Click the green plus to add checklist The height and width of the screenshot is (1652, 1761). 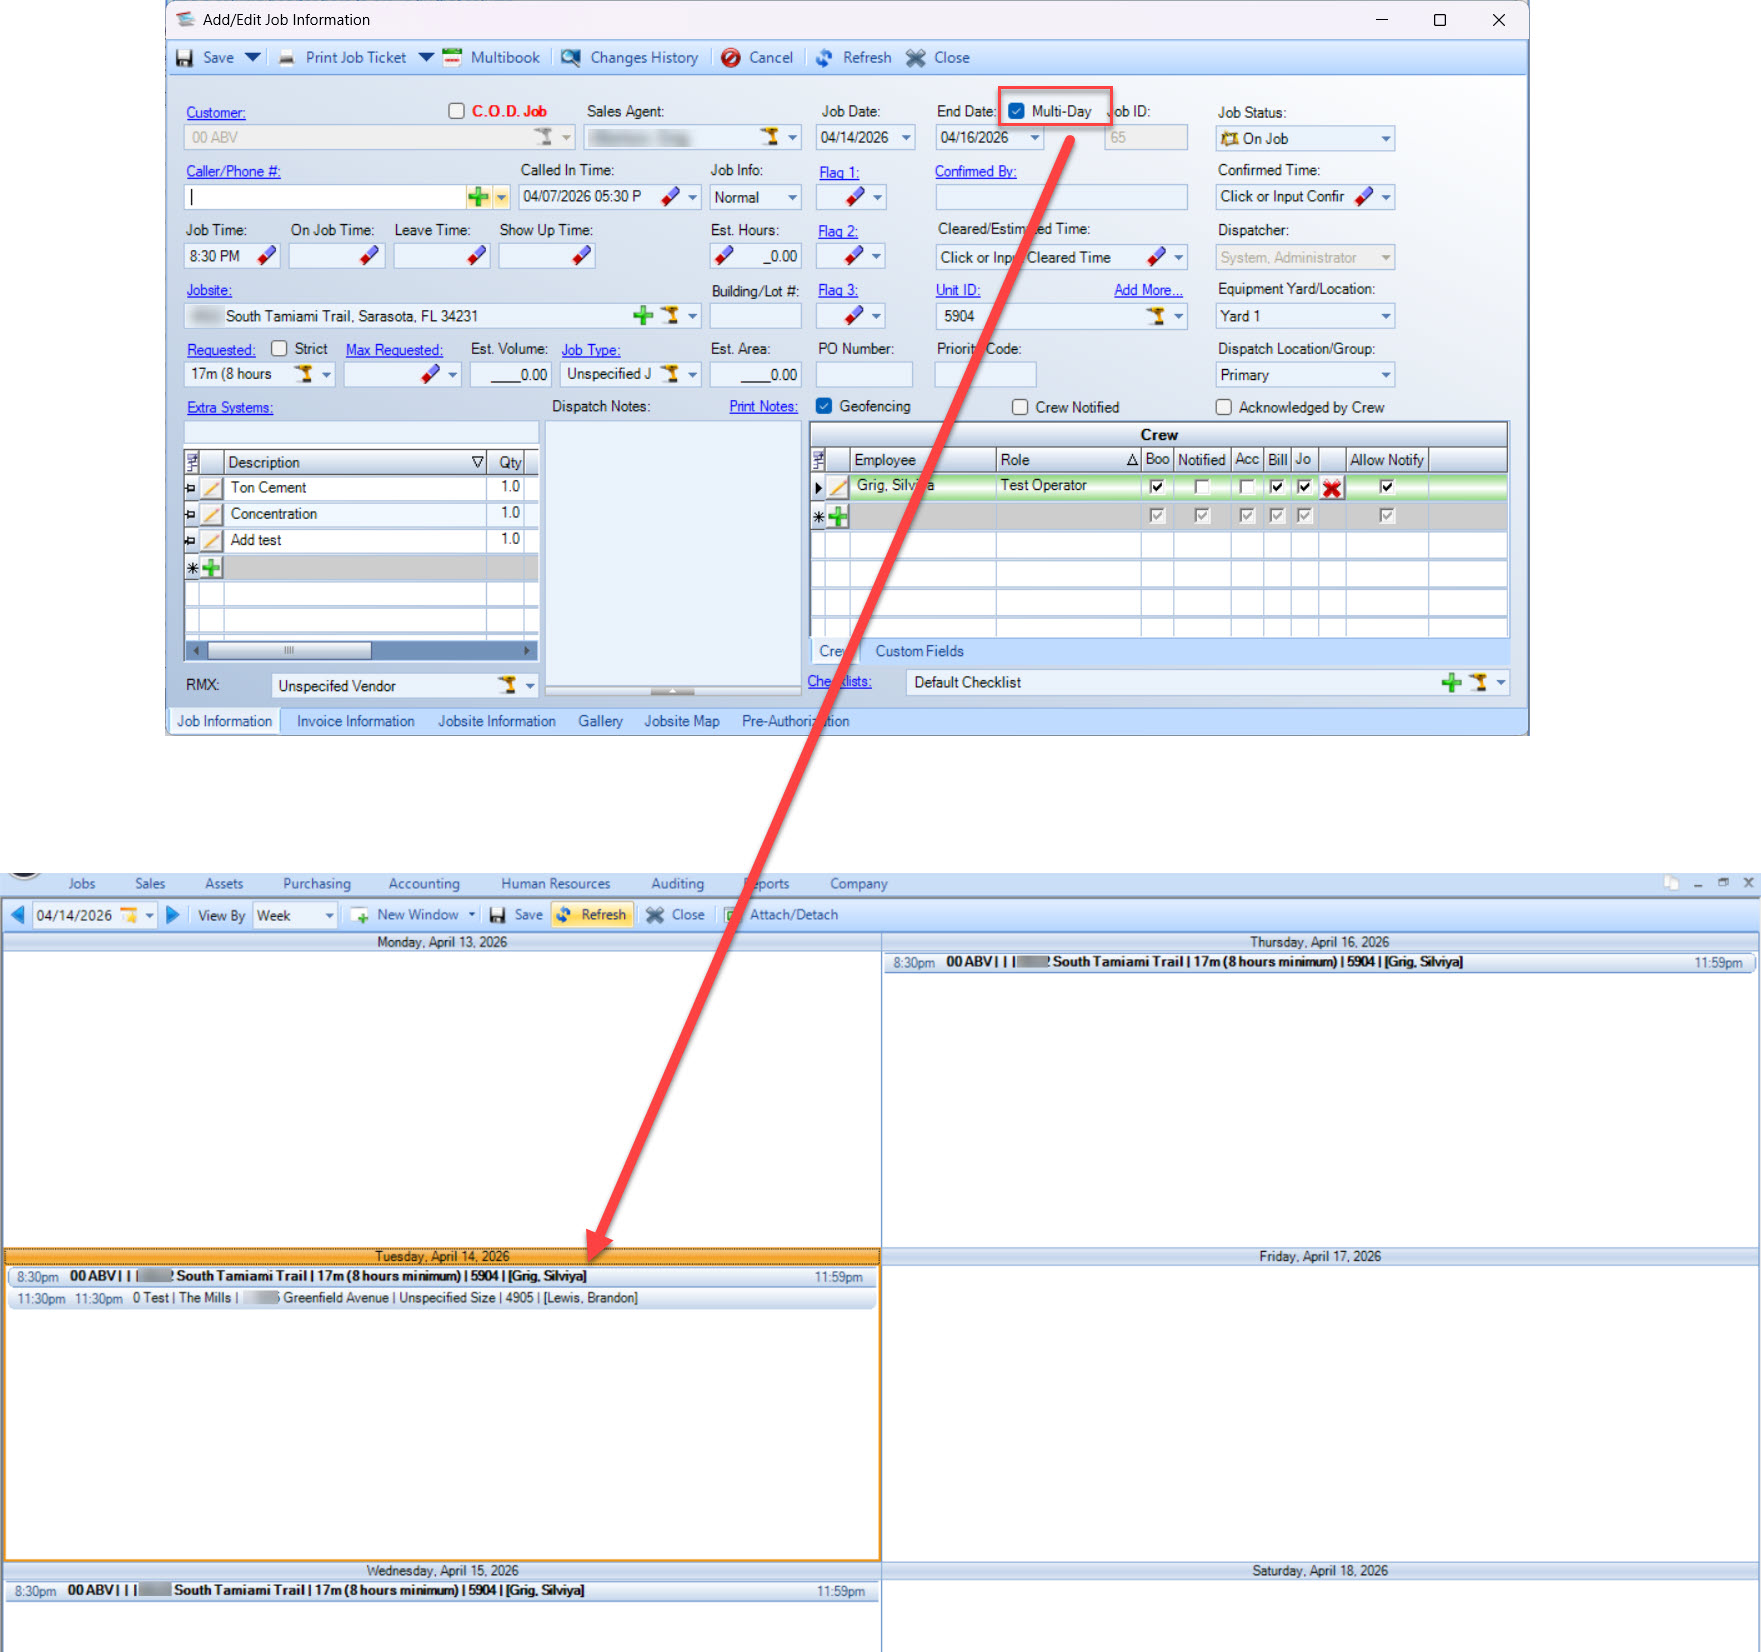click(1451, 683)
